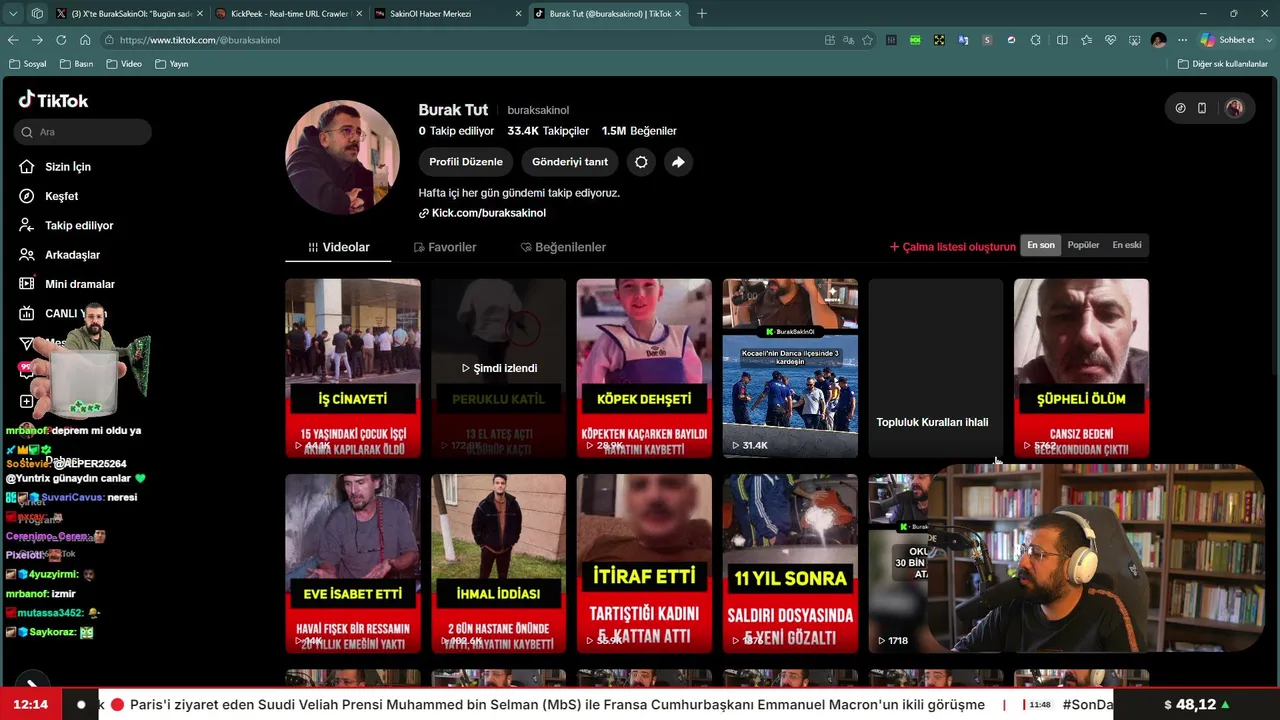This screenshot has width=1280, height=720.
Task: Switch to the Favoriler tab
Action: click(445, 247)
